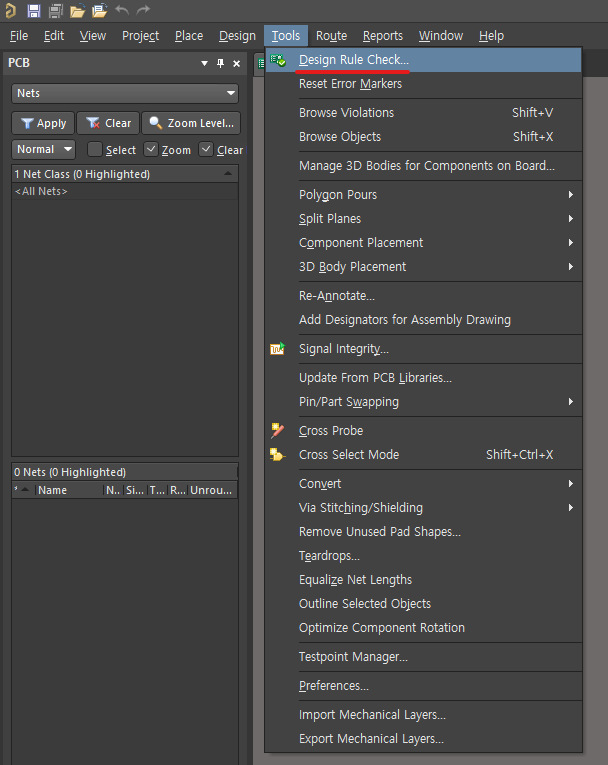Click the Signal Integrity waveform icon
Viewport: 608px width, 765px height.
278,349
